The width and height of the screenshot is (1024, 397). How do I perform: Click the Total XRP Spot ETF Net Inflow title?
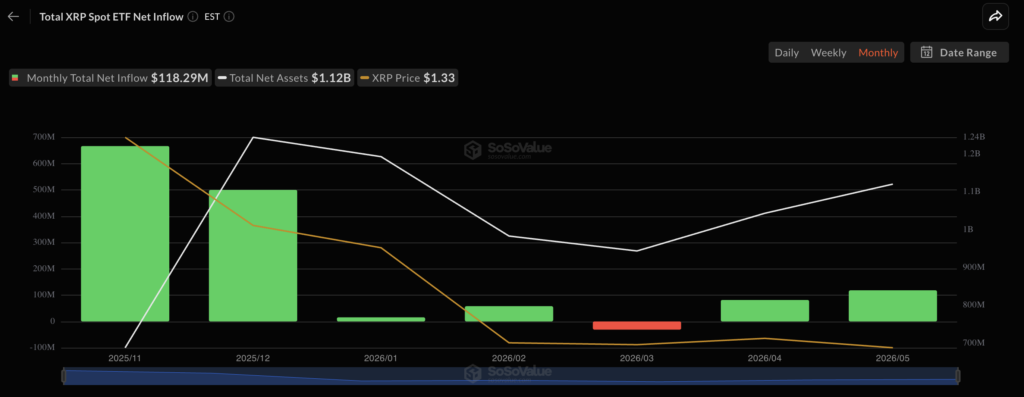(x=111, y=17)
